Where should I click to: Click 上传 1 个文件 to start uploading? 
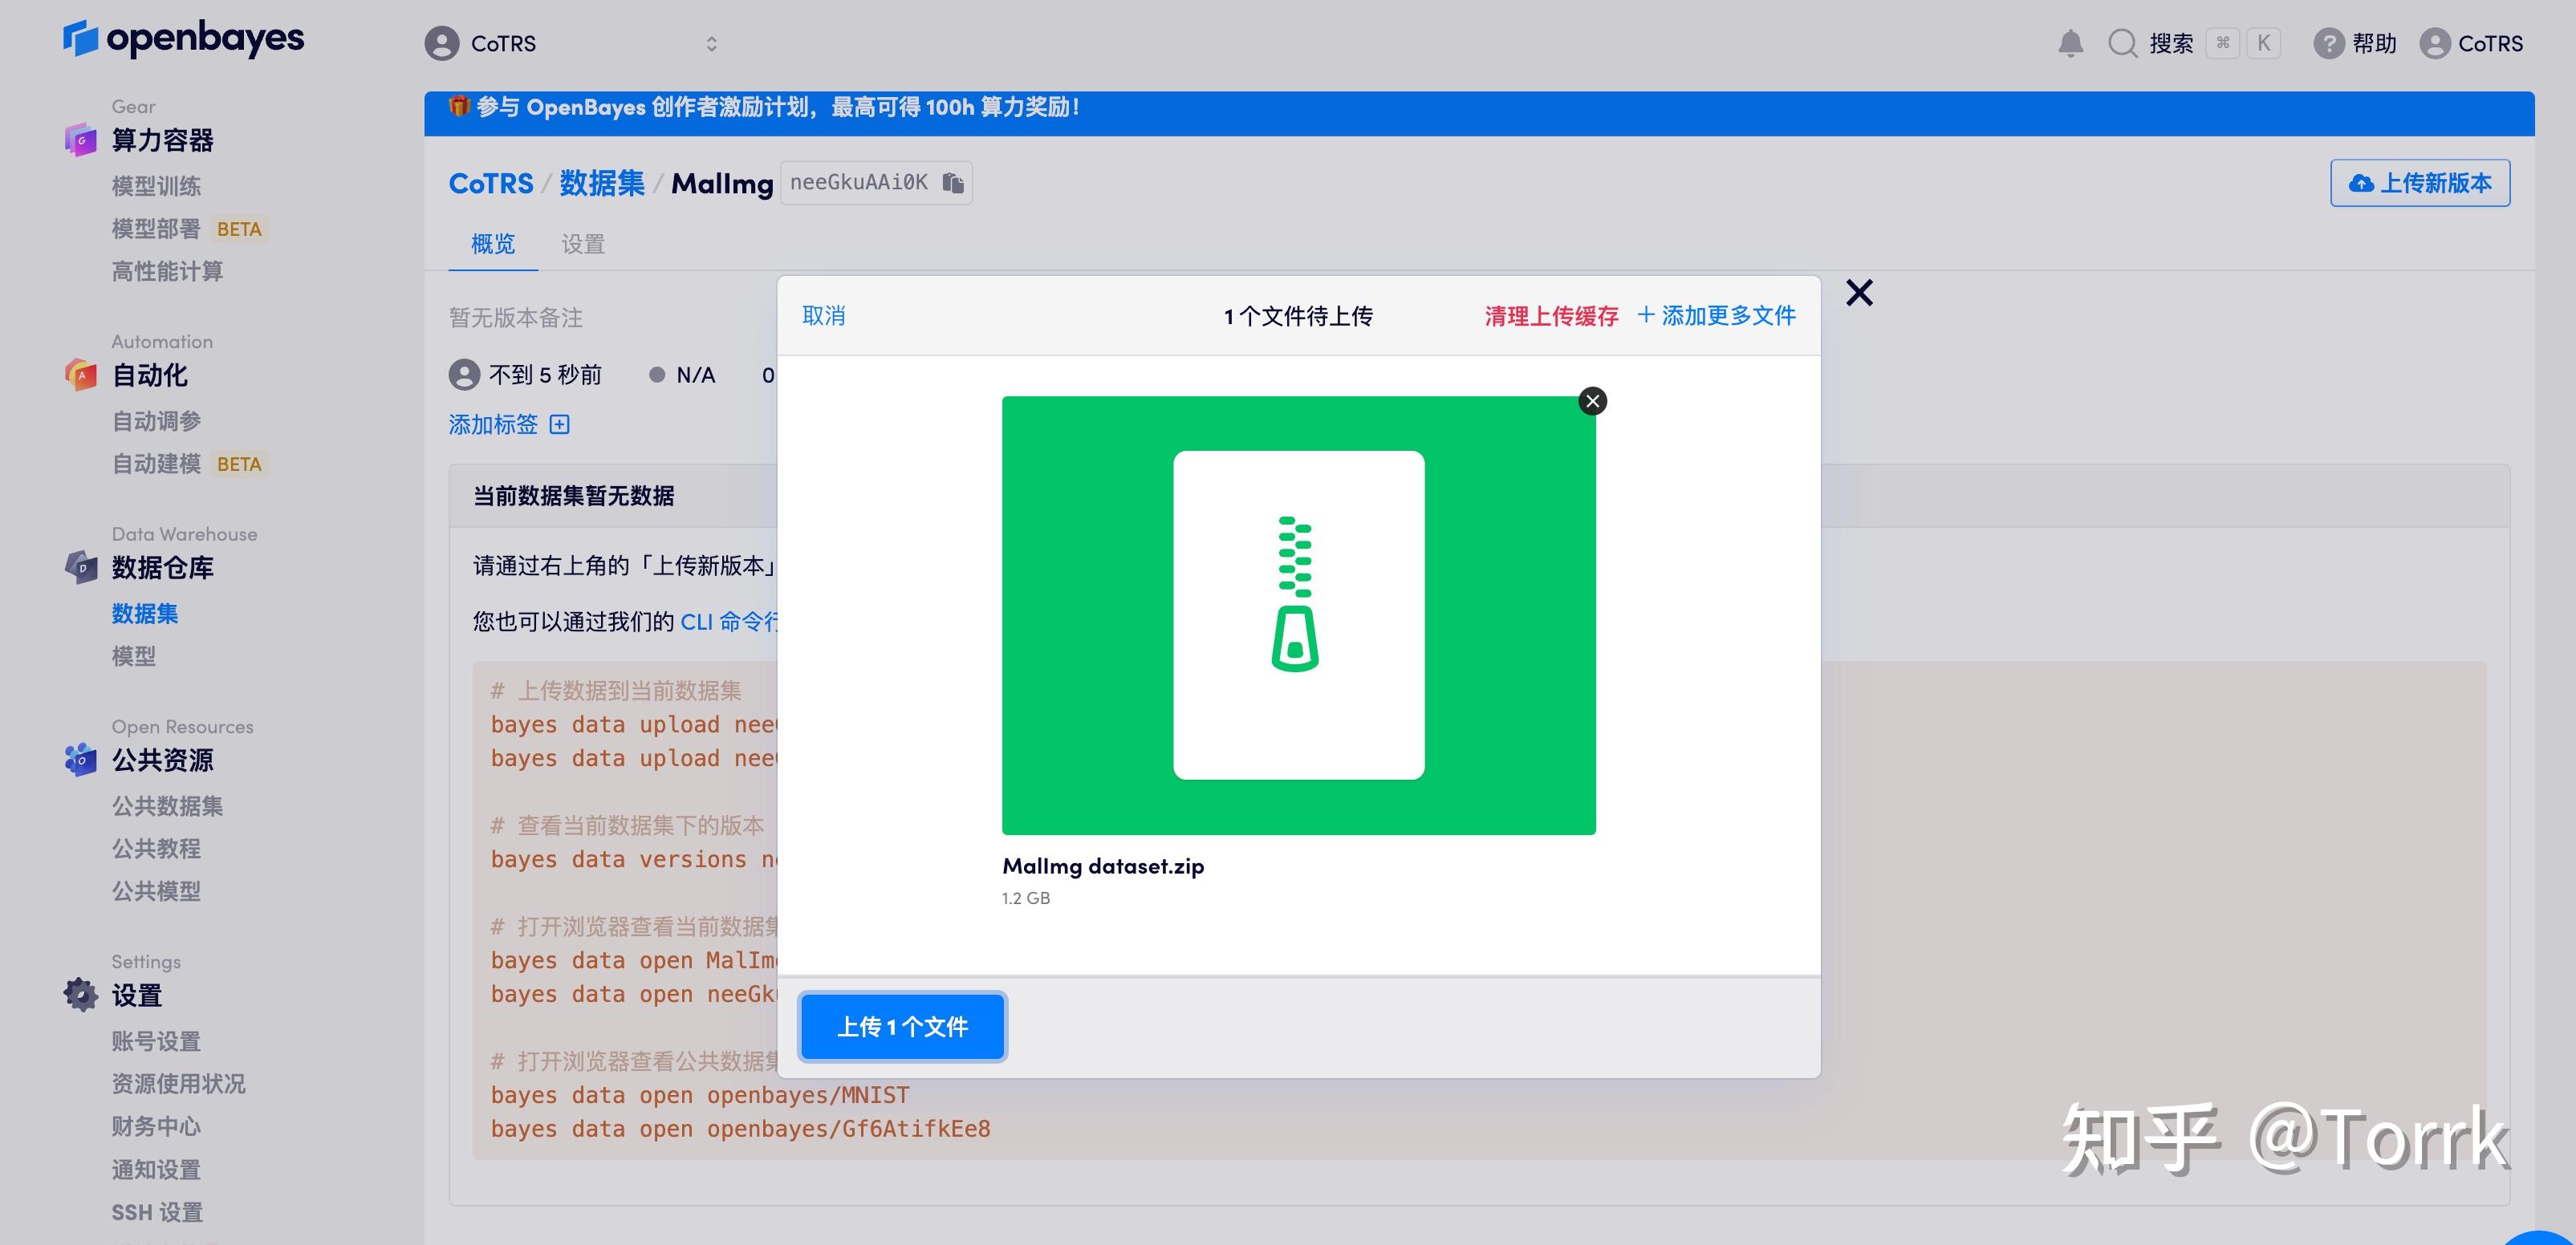coord(901,1026)
